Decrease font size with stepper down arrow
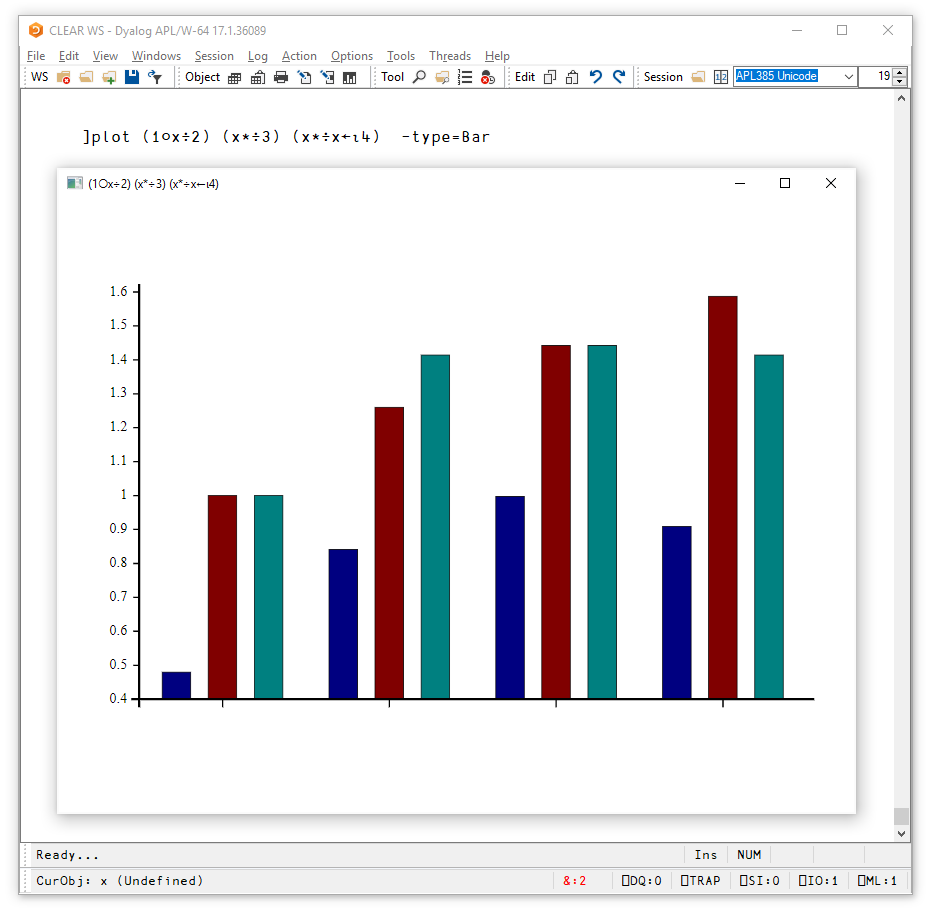Viewport: 934px width, 917px height. tap(899, 81)
